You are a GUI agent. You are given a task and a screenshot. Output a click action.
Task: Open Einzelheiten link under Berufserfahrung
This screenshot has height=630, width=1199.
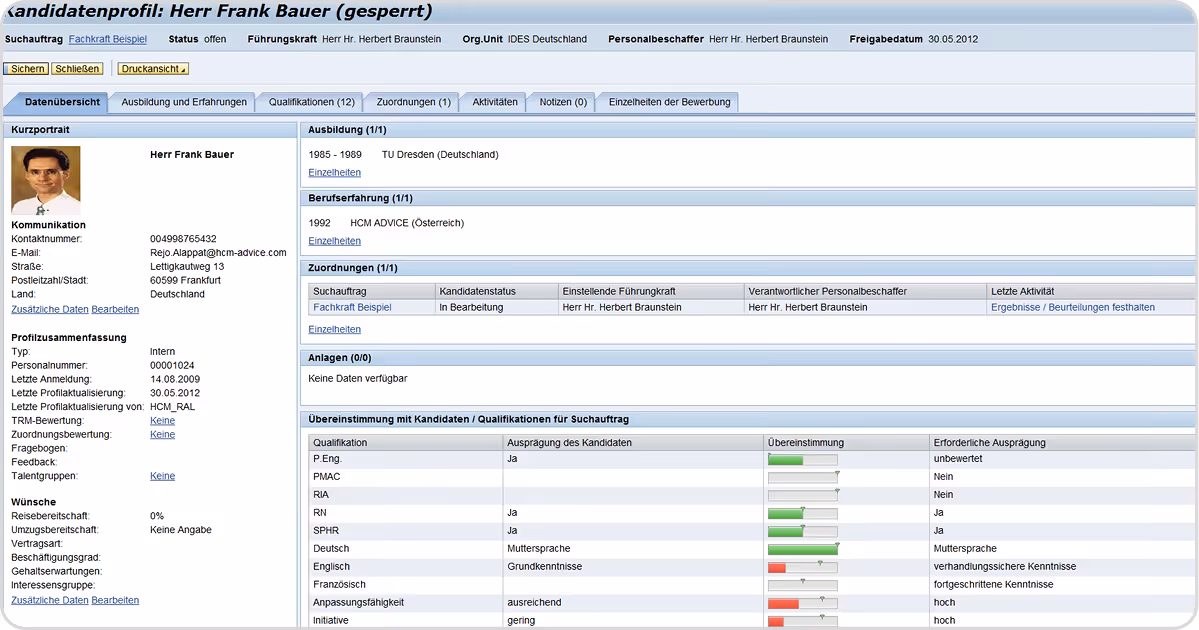tap(334, 241)
